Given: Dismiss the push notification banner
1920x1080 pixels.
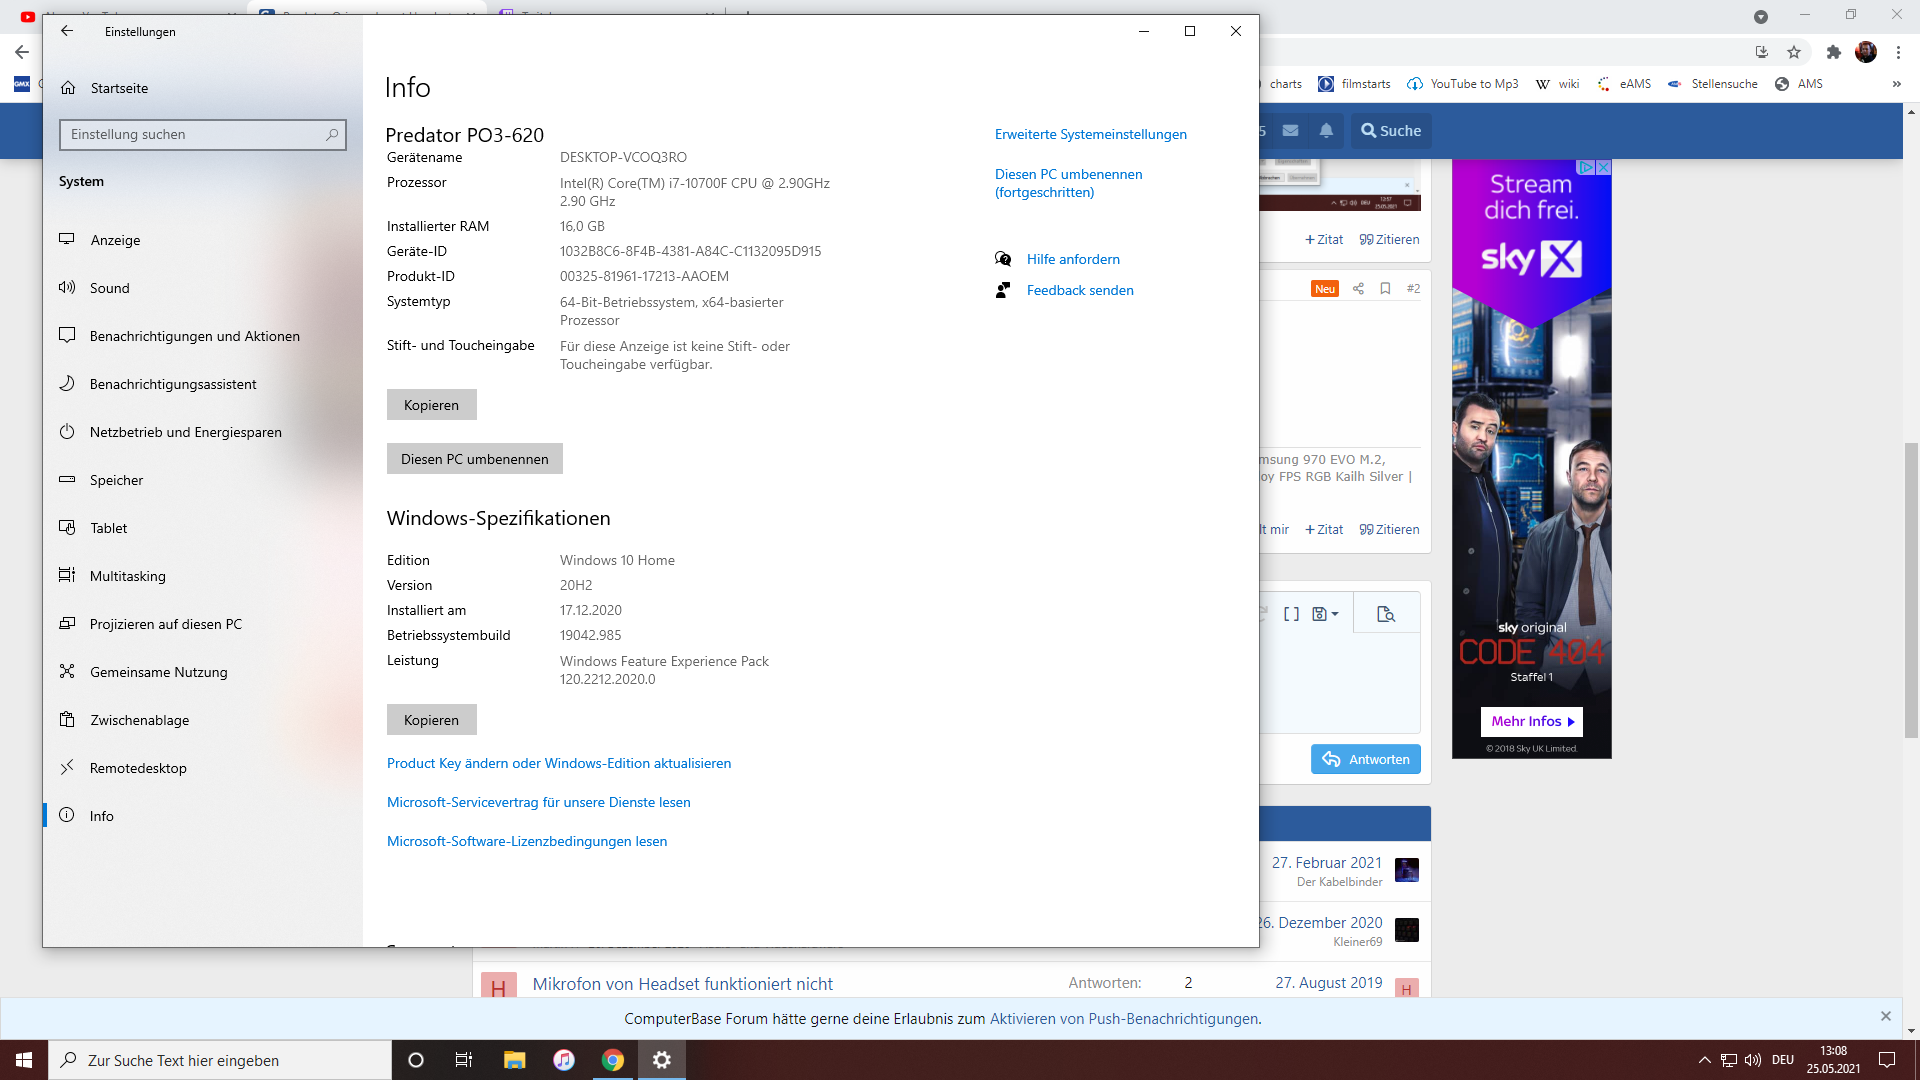Looking at the screenshot, I should 1885,1016.
